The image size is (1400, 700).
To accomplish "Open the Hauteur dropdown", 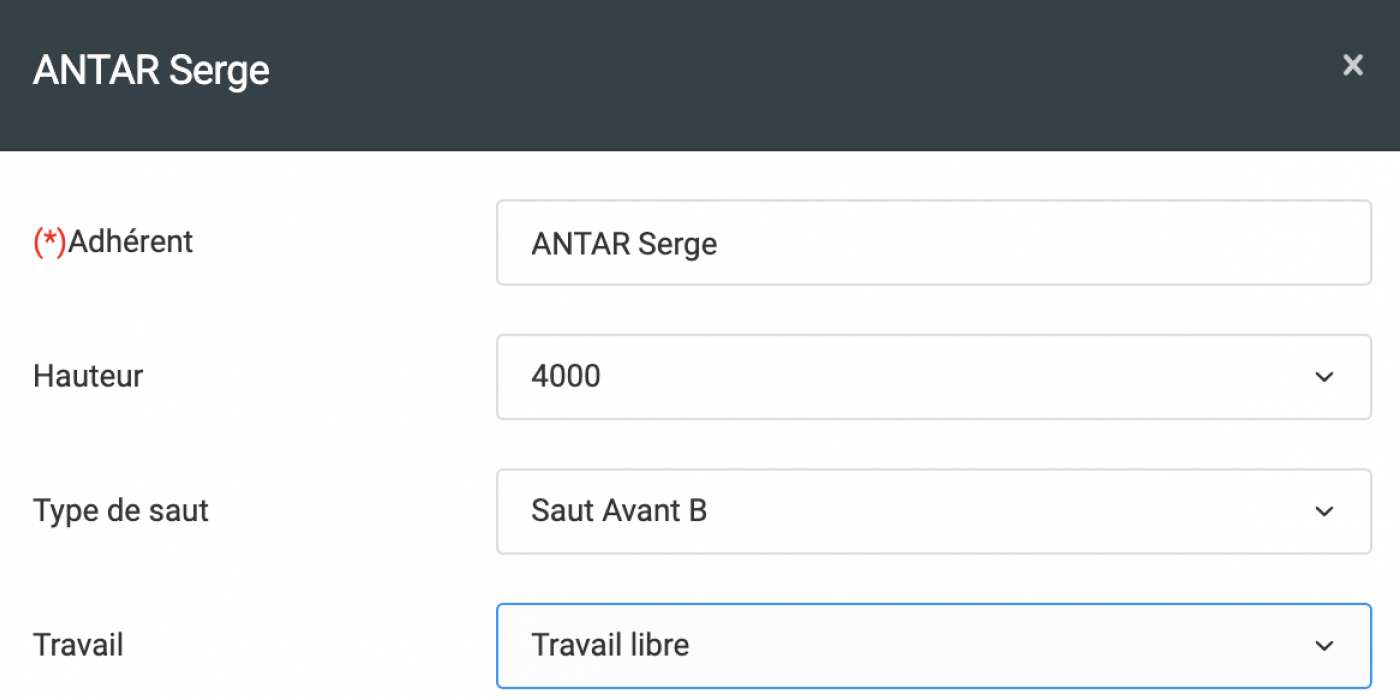I will coord(932,377).
